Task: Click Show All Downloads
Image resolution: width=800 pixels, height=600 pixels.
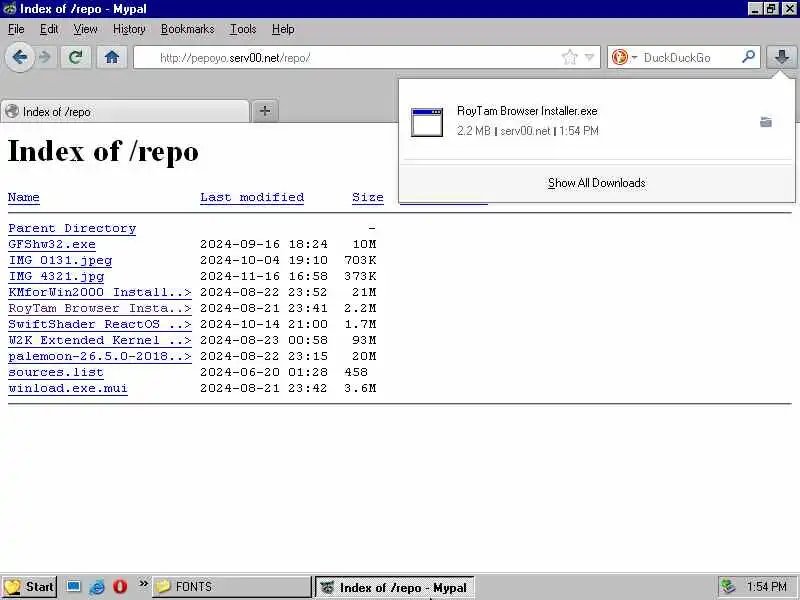Action: [596, 183]
